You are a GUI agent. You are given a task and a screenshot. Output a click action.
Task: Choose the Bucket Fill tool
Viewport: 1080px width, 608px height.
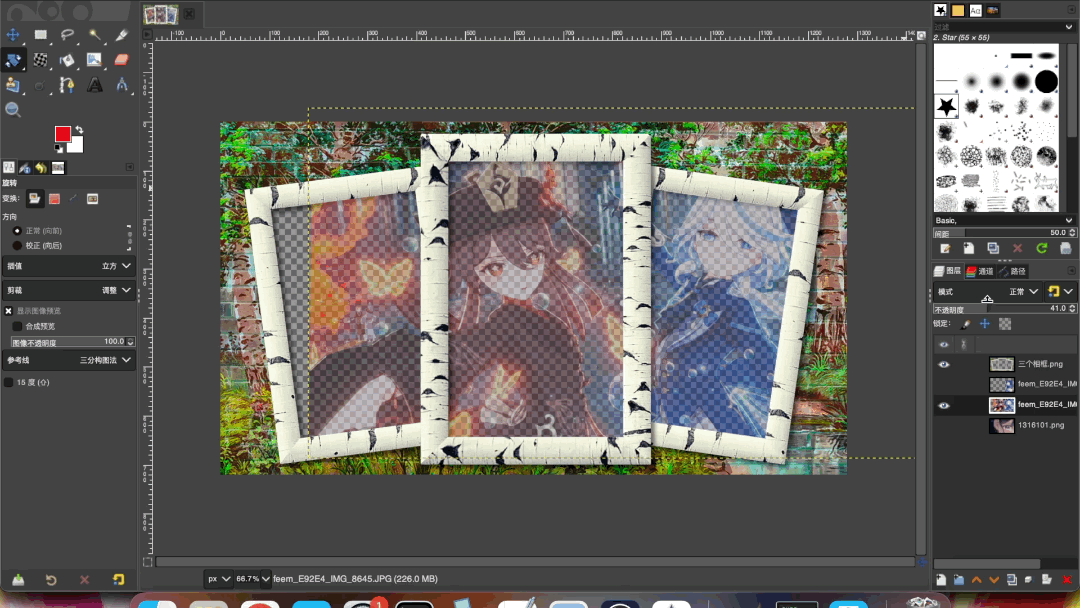coord(68,60)
